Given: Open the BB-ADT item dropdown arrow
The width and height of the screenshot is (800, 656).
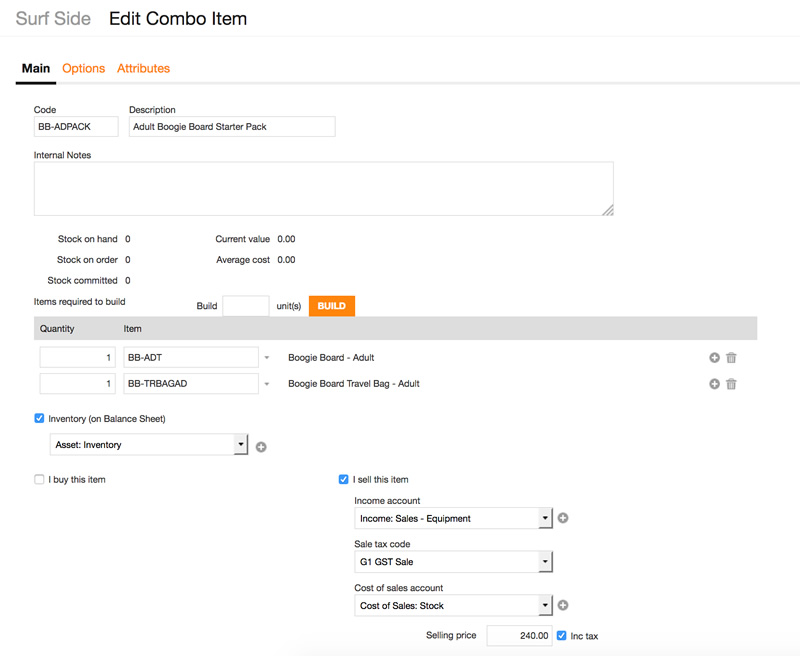Looking at the screenshot, I should pyautogui.click(x=267, y=358).
